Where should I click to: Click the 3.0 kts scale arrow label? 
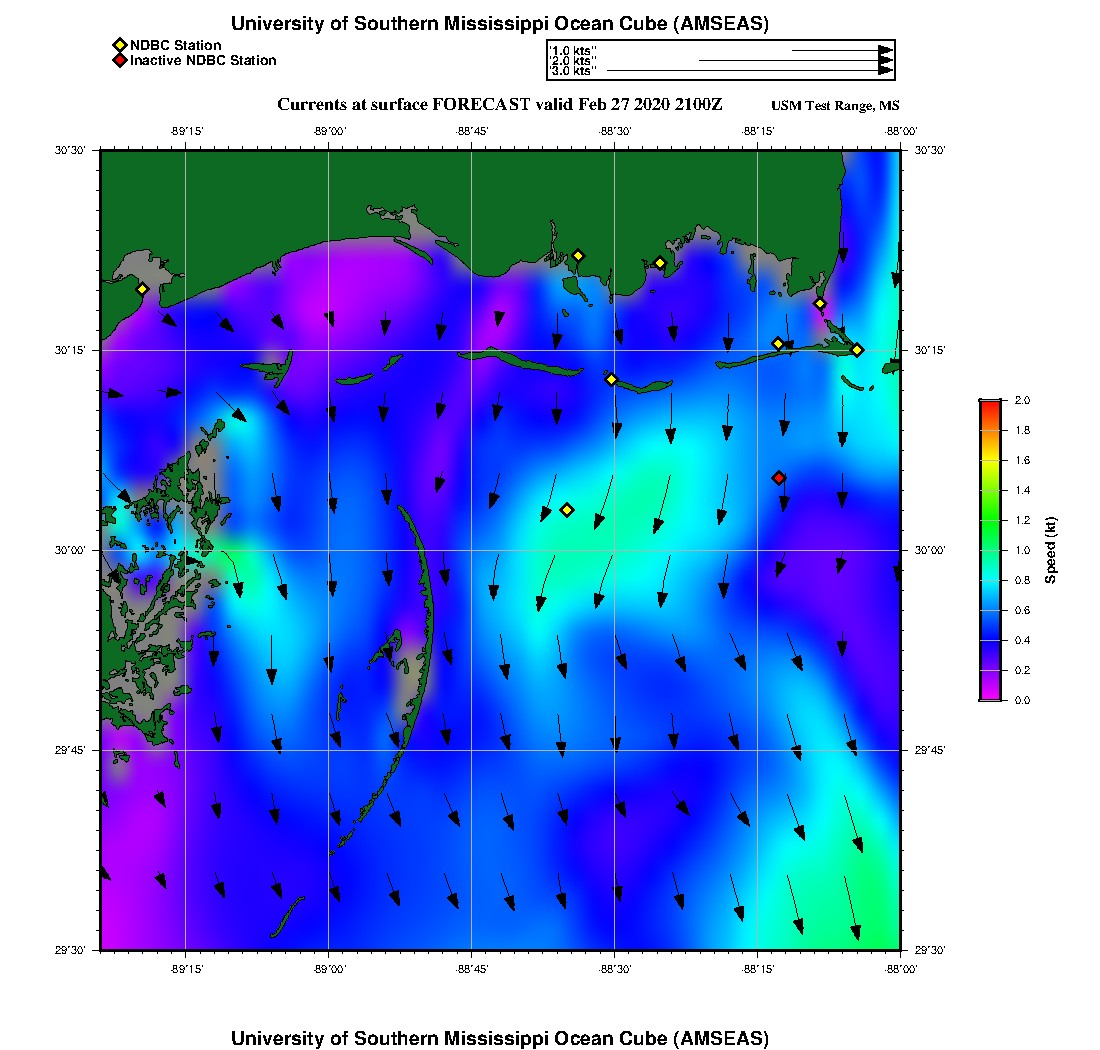click(x=573, y=71)
